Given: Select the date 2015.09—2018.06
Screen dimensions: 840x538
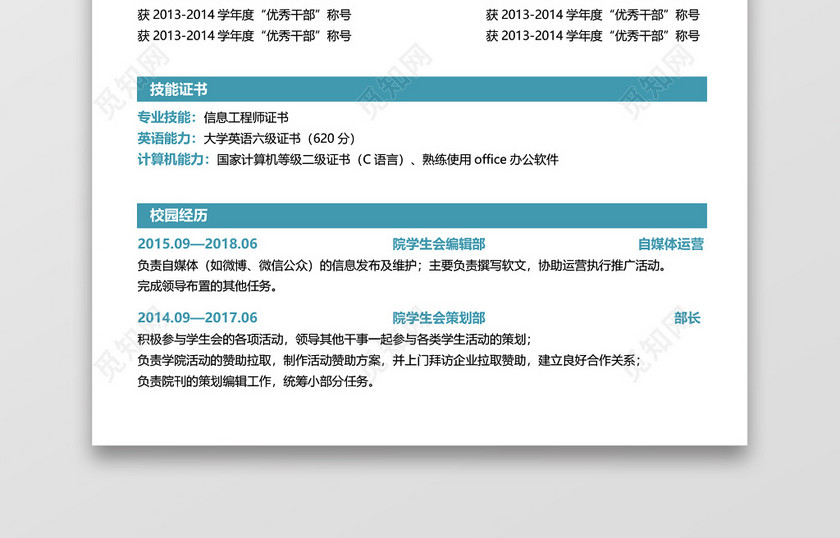Looking at the screenshot, I should click(x=197, y=244).
